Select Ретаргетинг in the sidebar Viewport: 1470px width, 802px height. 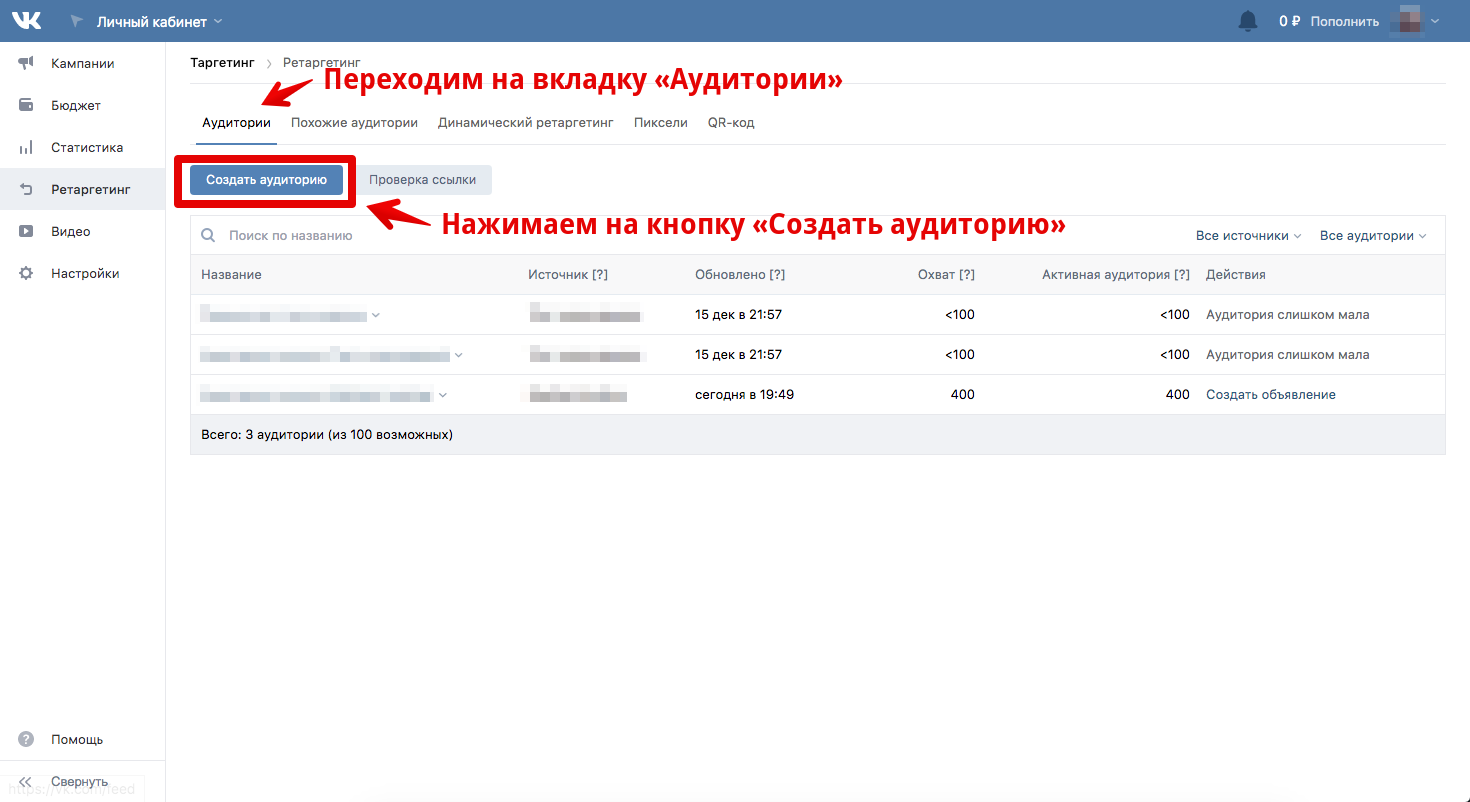tap(83, 190)
